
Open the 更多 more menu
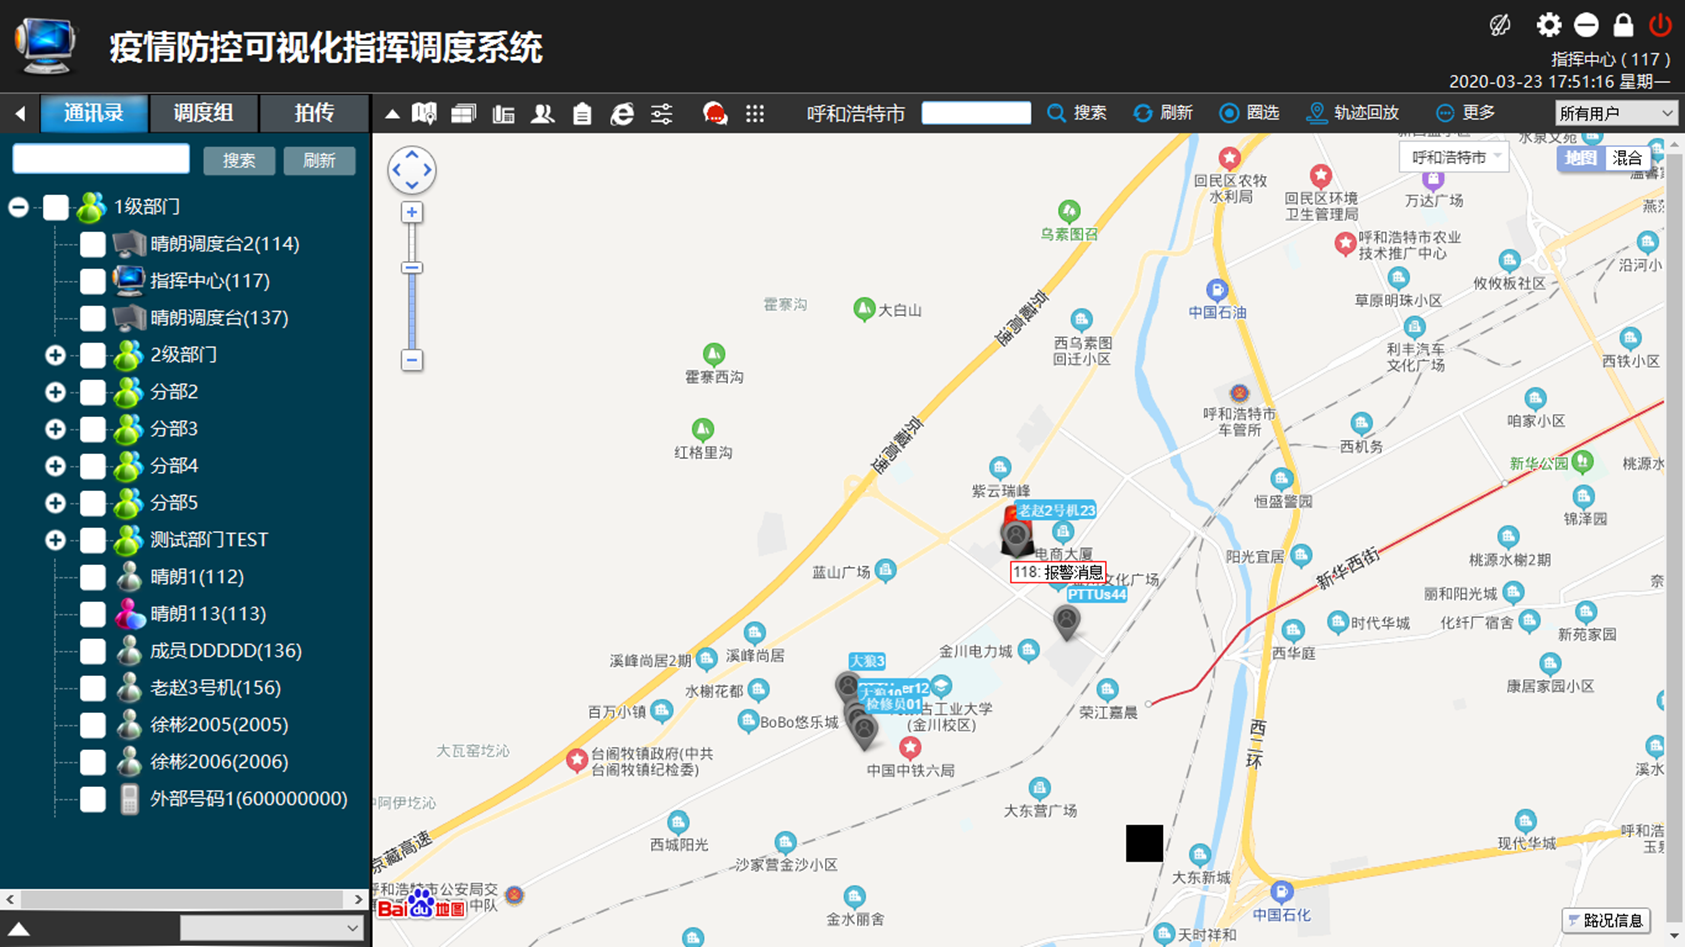tap(1465, 113)
